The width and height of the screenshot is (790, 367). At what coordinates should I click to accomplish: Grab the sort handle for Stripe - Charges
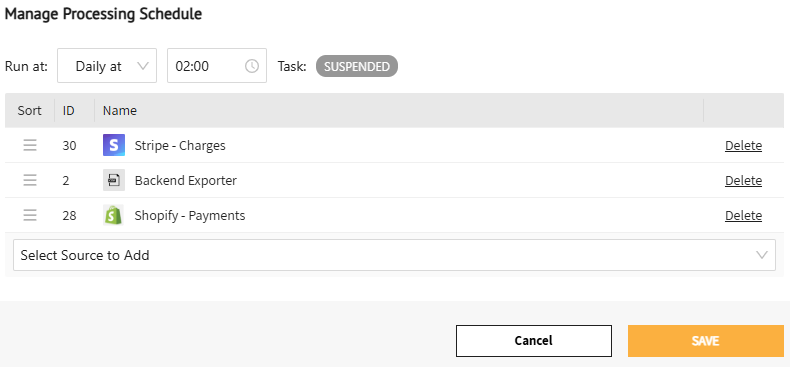[30, 145]
